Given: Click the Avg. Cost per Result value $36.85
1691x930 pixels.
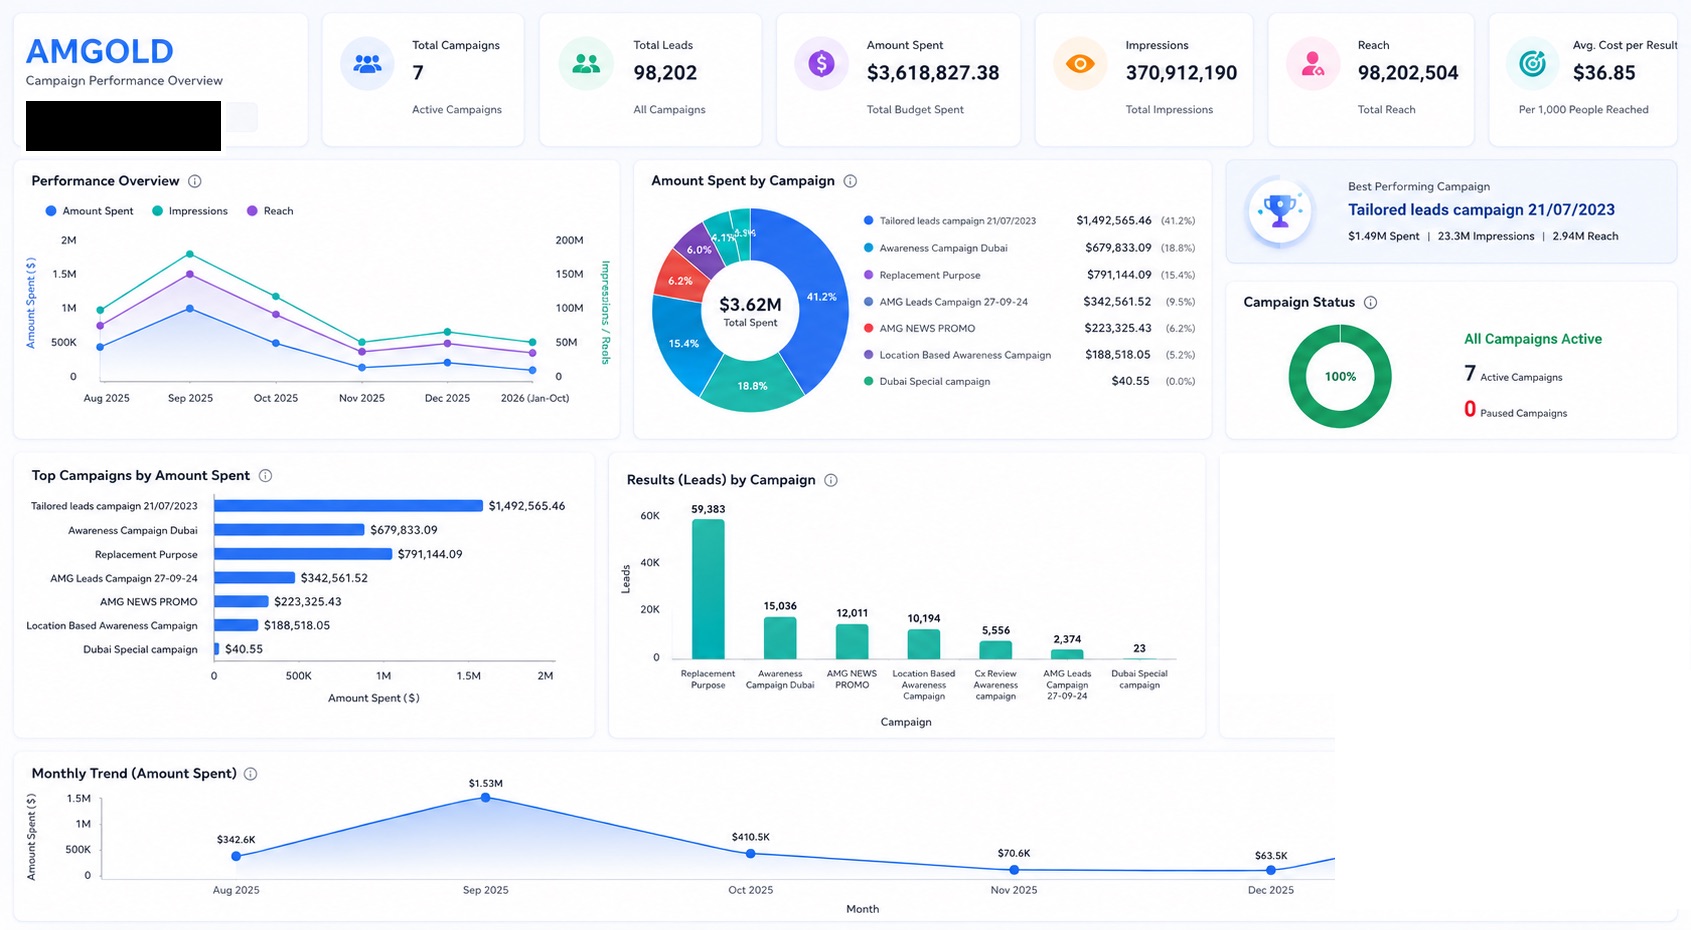Looking at the screenshot, I should point(1604,73).
